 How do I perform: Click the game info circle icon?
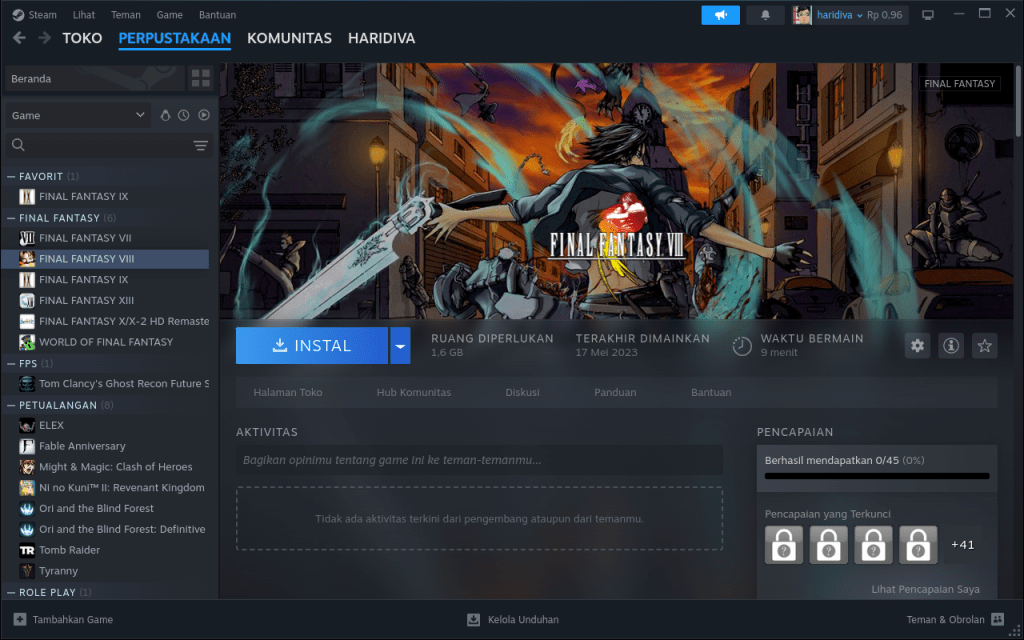tap(950, 345)
